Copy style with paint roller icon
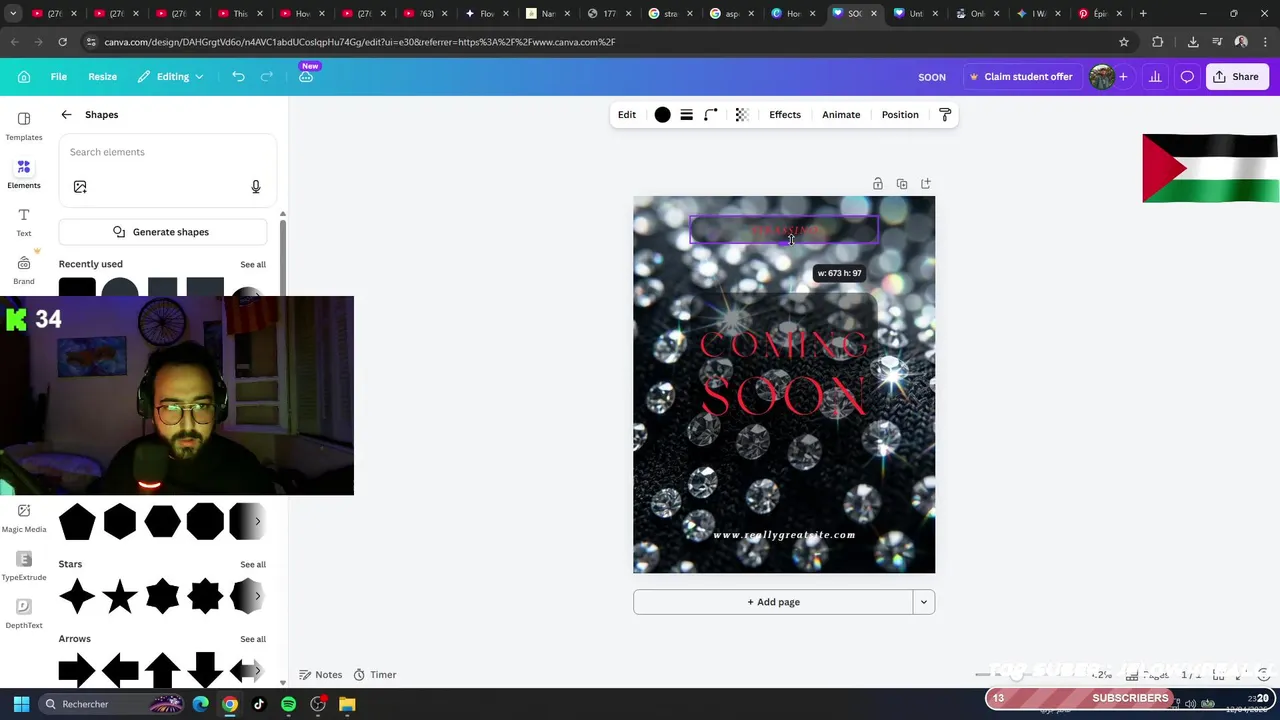The image size is (1280, 720). point(945,115)
